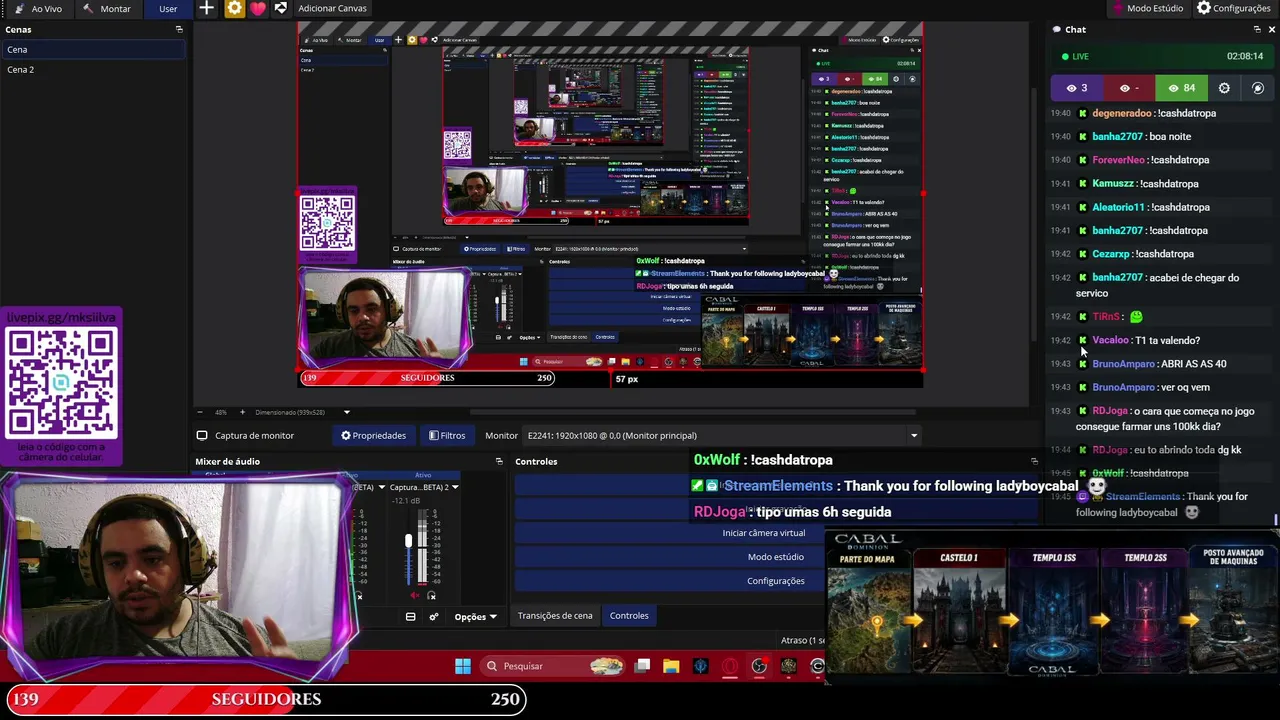The width and height of the screenshot is (1280, 720).
Task: Toggle mute on Captura BETA 2 channel
Action: coord(416,596)
